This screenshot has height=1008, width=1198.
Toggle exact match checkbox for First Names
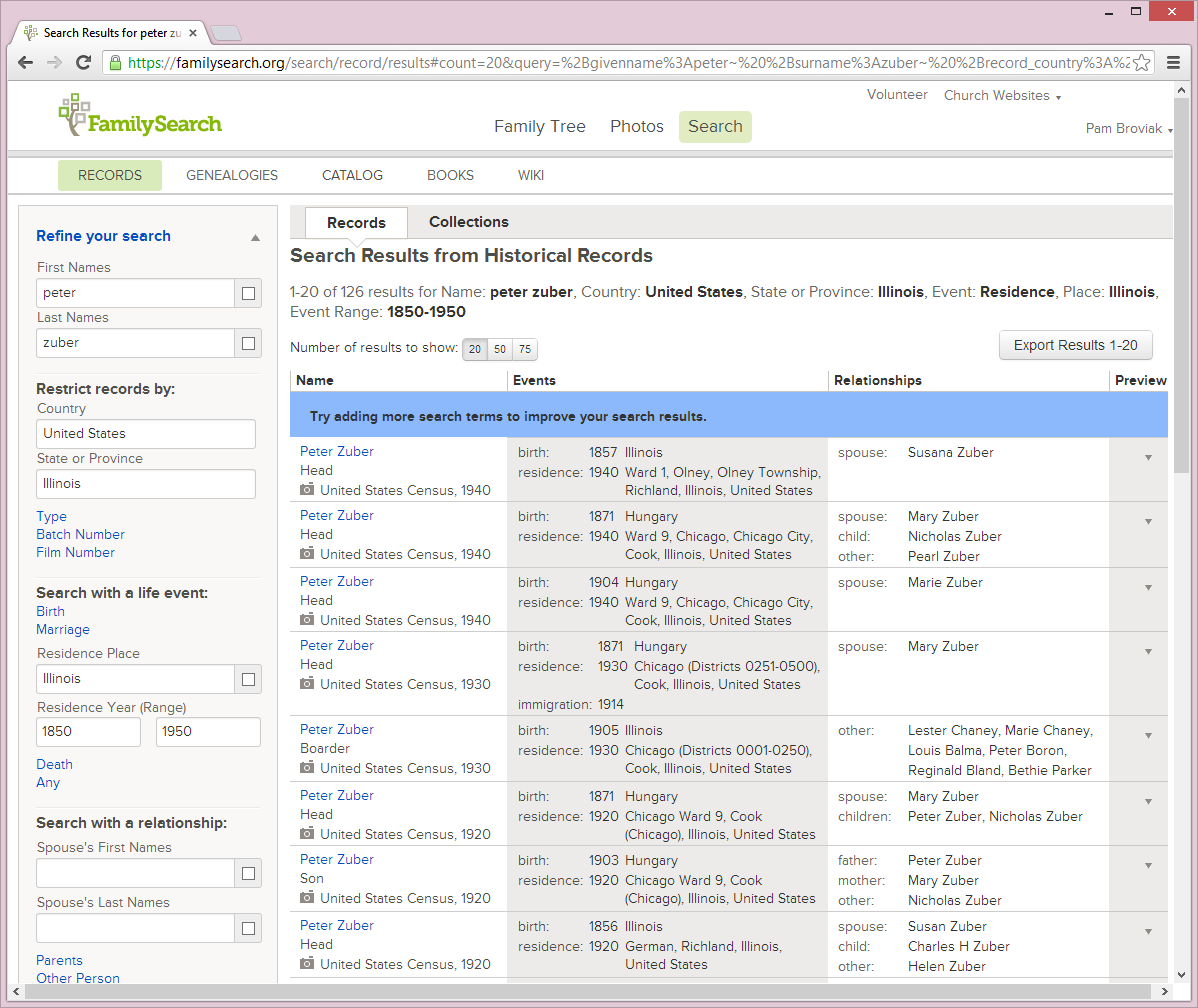[248, 293]
